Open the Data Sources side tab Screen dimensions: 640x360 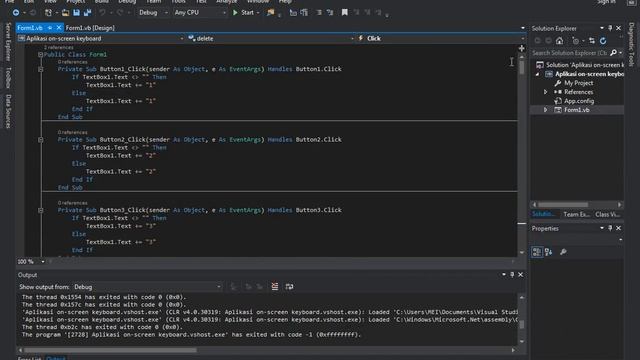pos(8,111)
